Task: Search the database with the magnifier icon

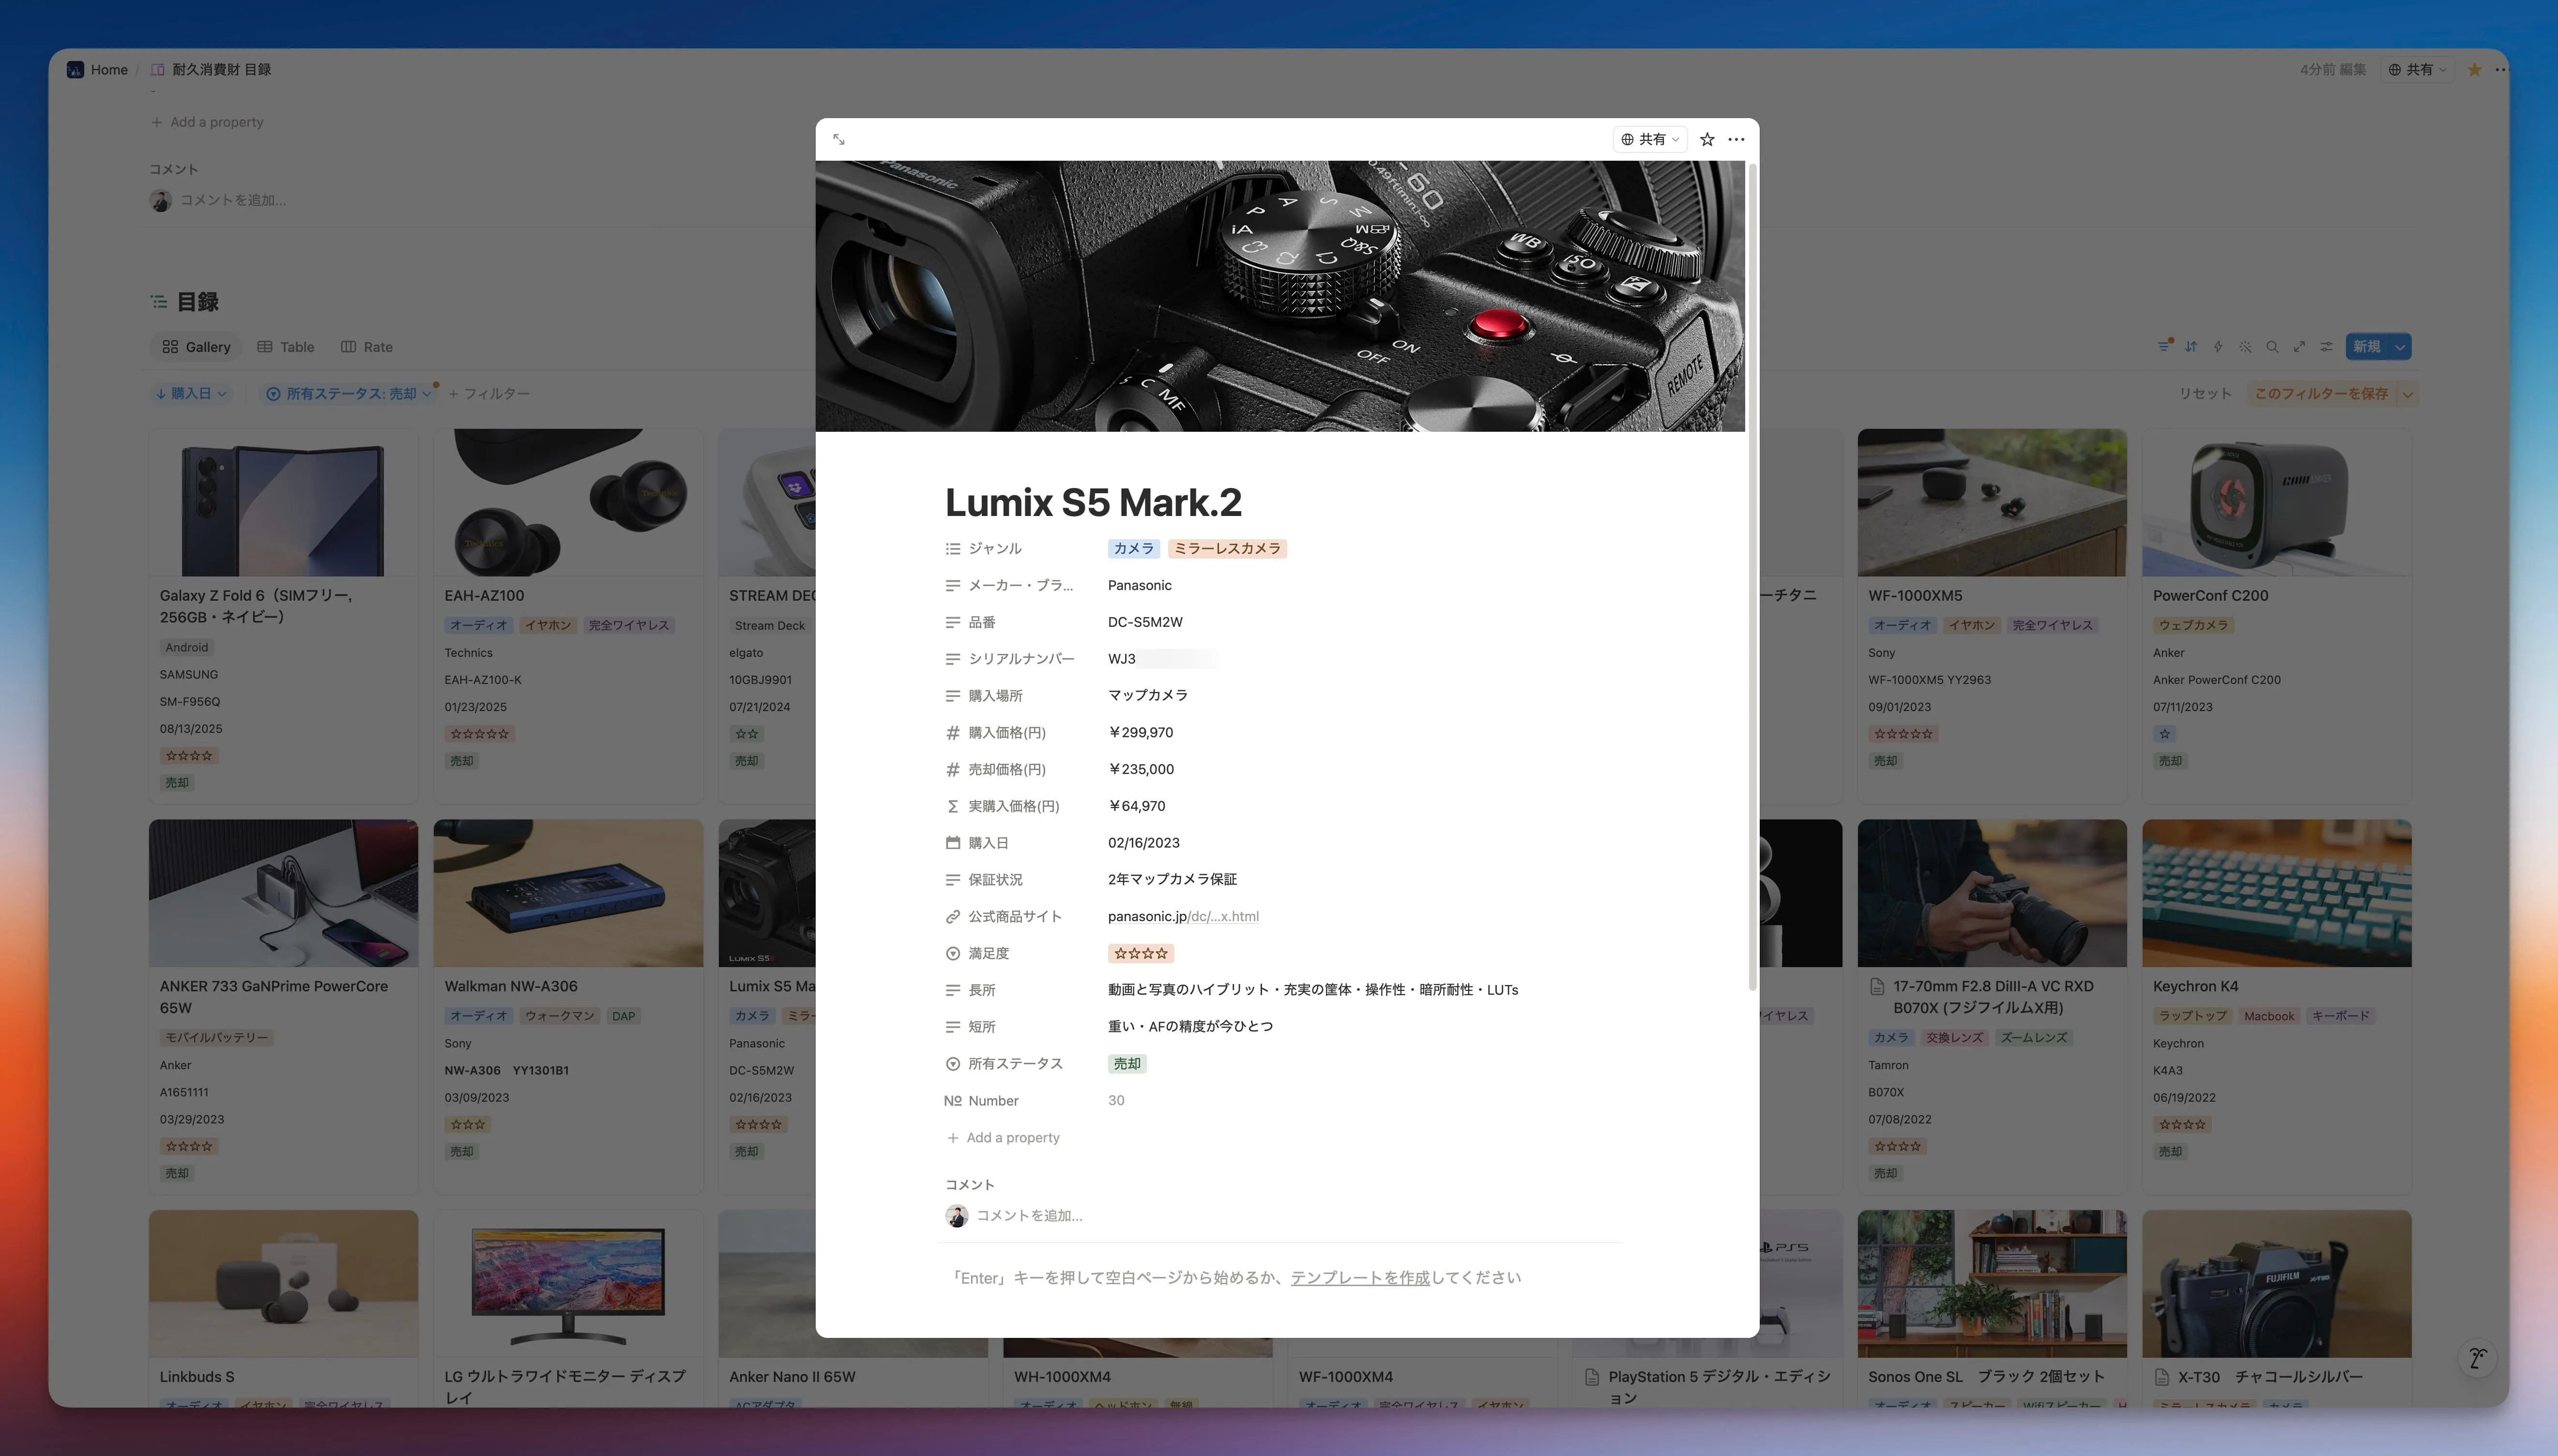Action: [x=2272, y=346]
